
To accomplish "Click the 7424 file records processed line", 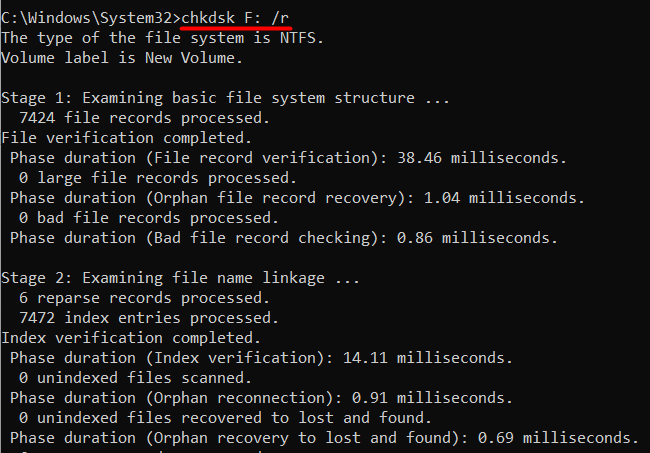I will [x=145, y=118].
